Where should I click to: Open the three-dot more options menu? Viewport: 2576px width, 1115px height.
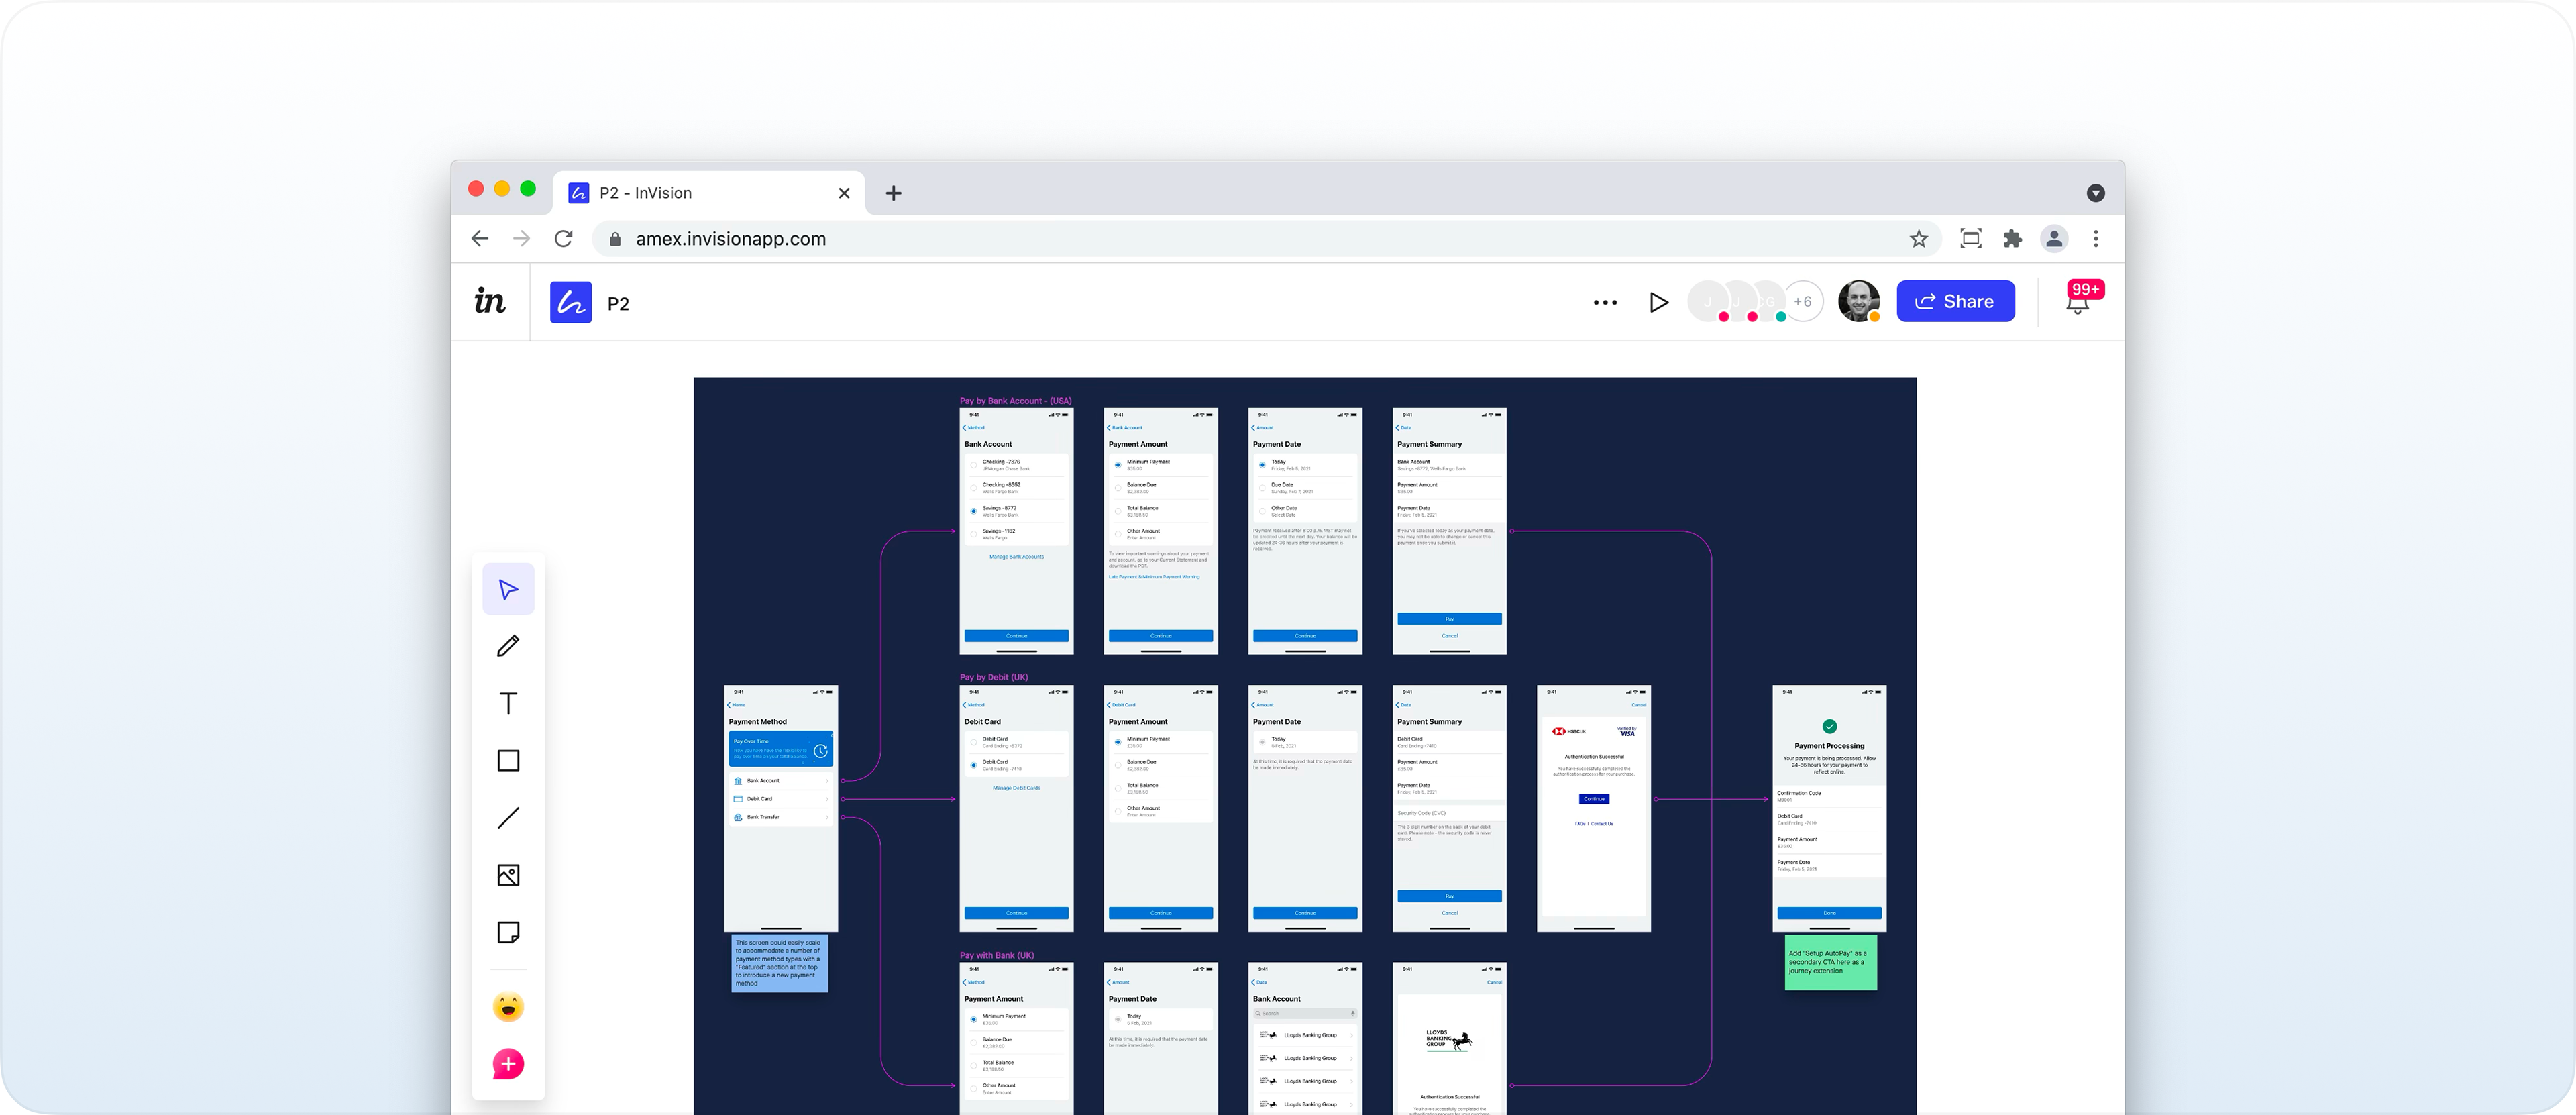(x=1605, y=302)
